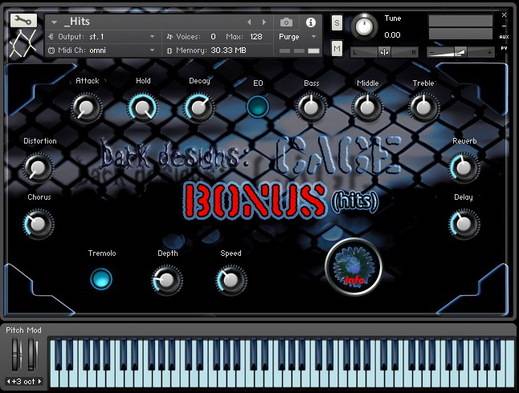Click the PV button in header
Image resolution: width=519 pixels, height=393 pixels.
[x=504, y=49]
